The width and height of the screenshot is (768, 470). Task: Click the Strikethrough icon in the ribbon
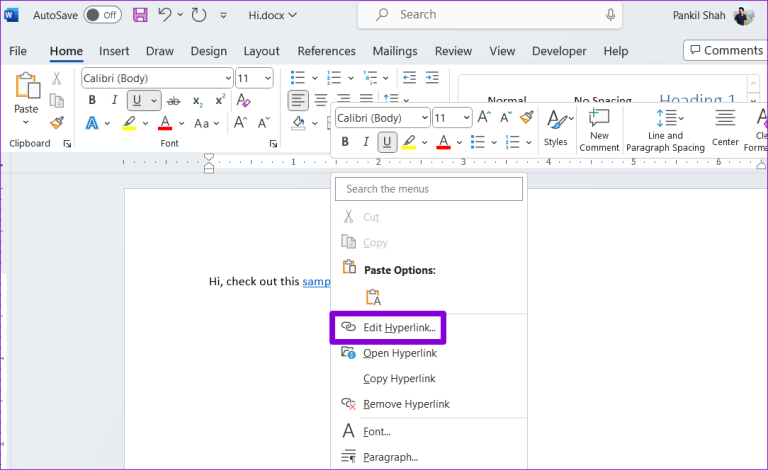tap(173, 100)
